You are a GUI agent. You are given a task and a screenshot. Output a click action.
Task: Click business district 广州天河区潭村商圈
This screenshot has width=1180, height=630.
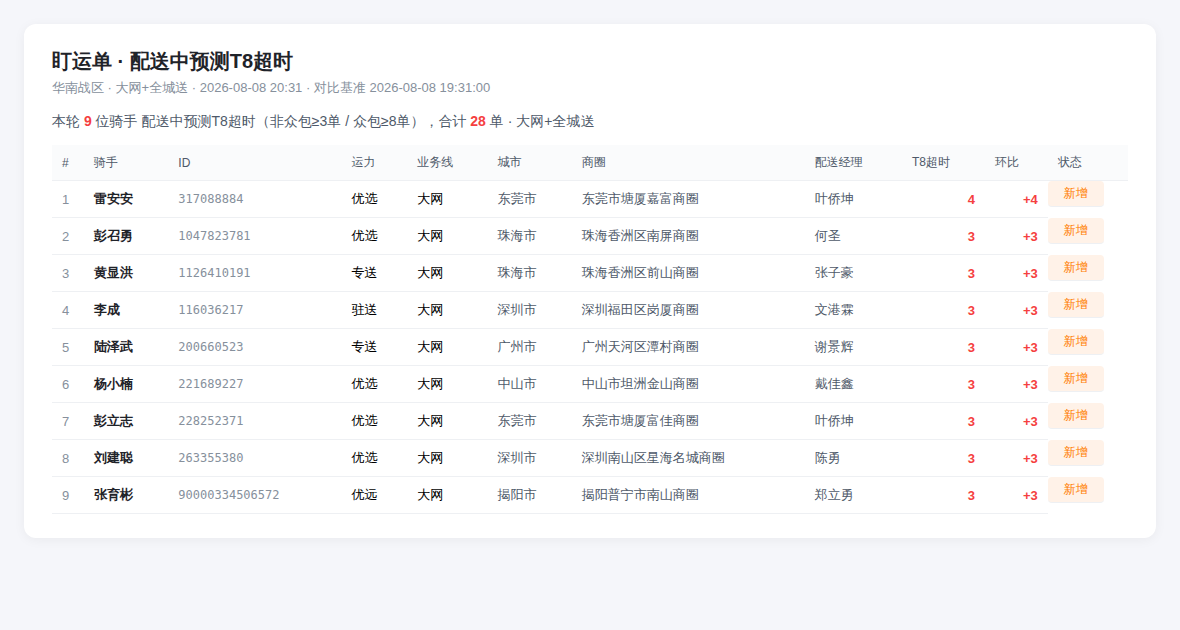(640, 346)
